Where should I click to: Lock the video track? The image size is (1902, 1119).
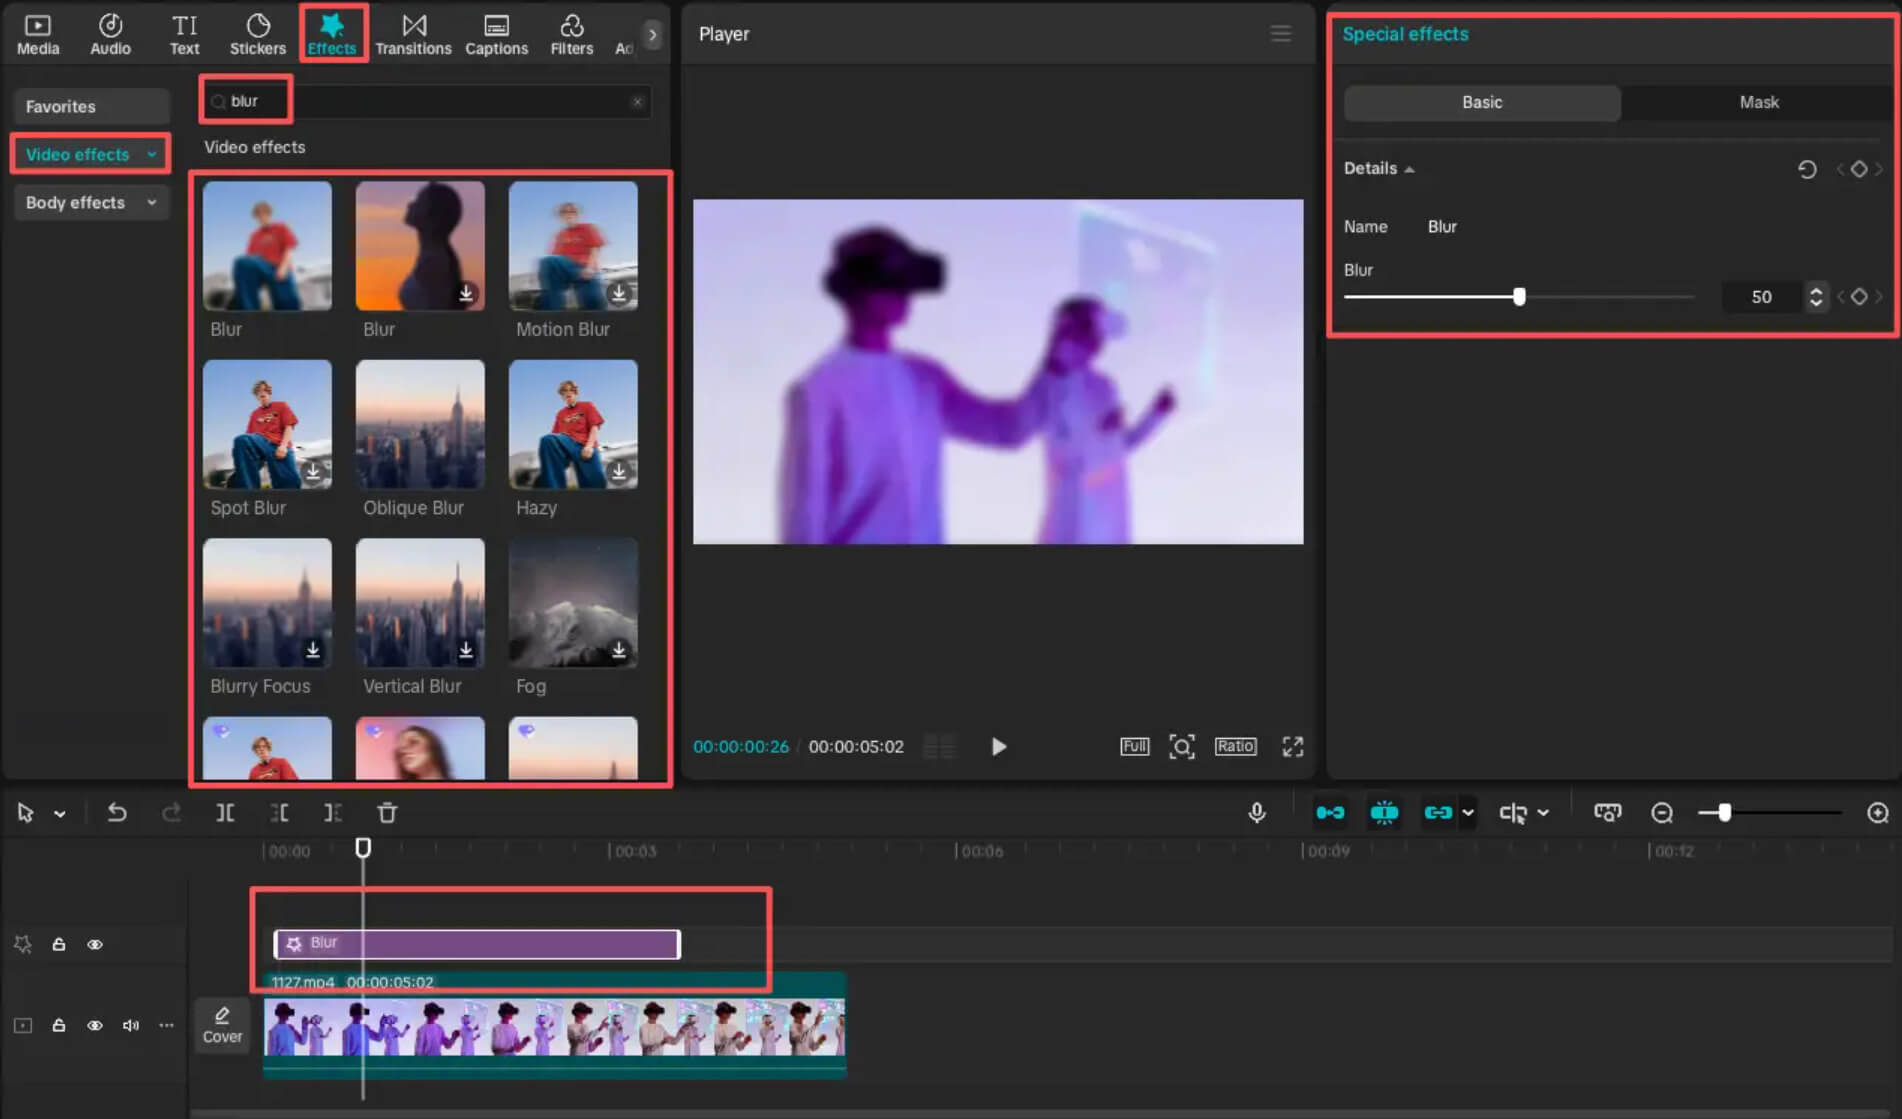click(59, 1025)
